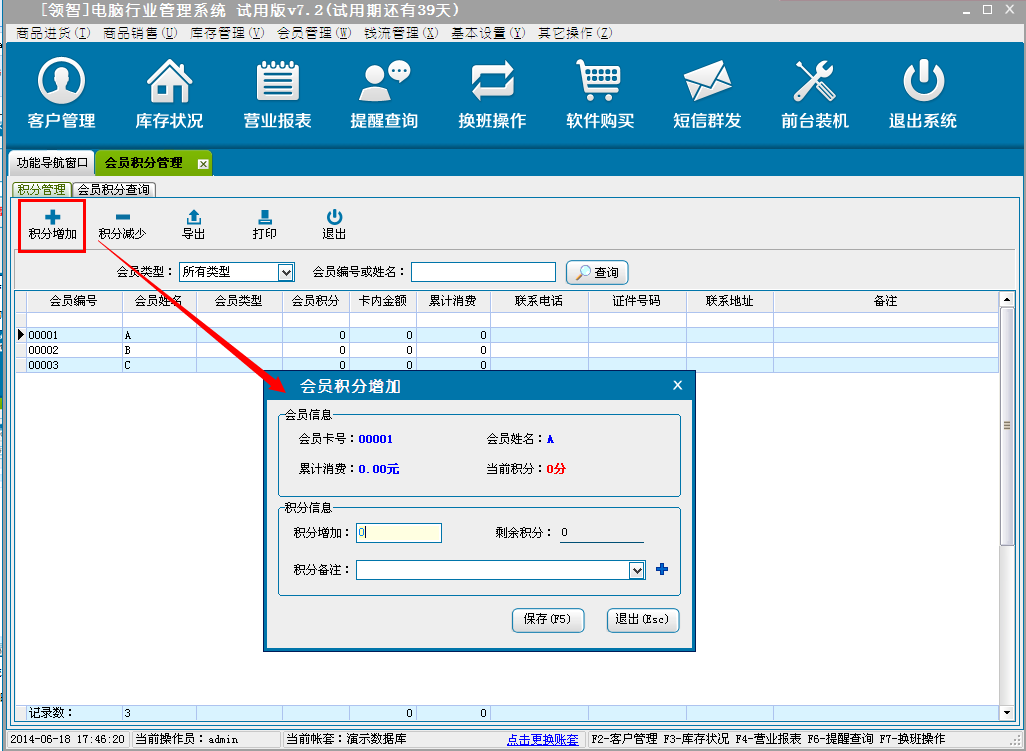
Task: Click the 软件购买 shopping cart icon
Action: [x=600, y=94]
